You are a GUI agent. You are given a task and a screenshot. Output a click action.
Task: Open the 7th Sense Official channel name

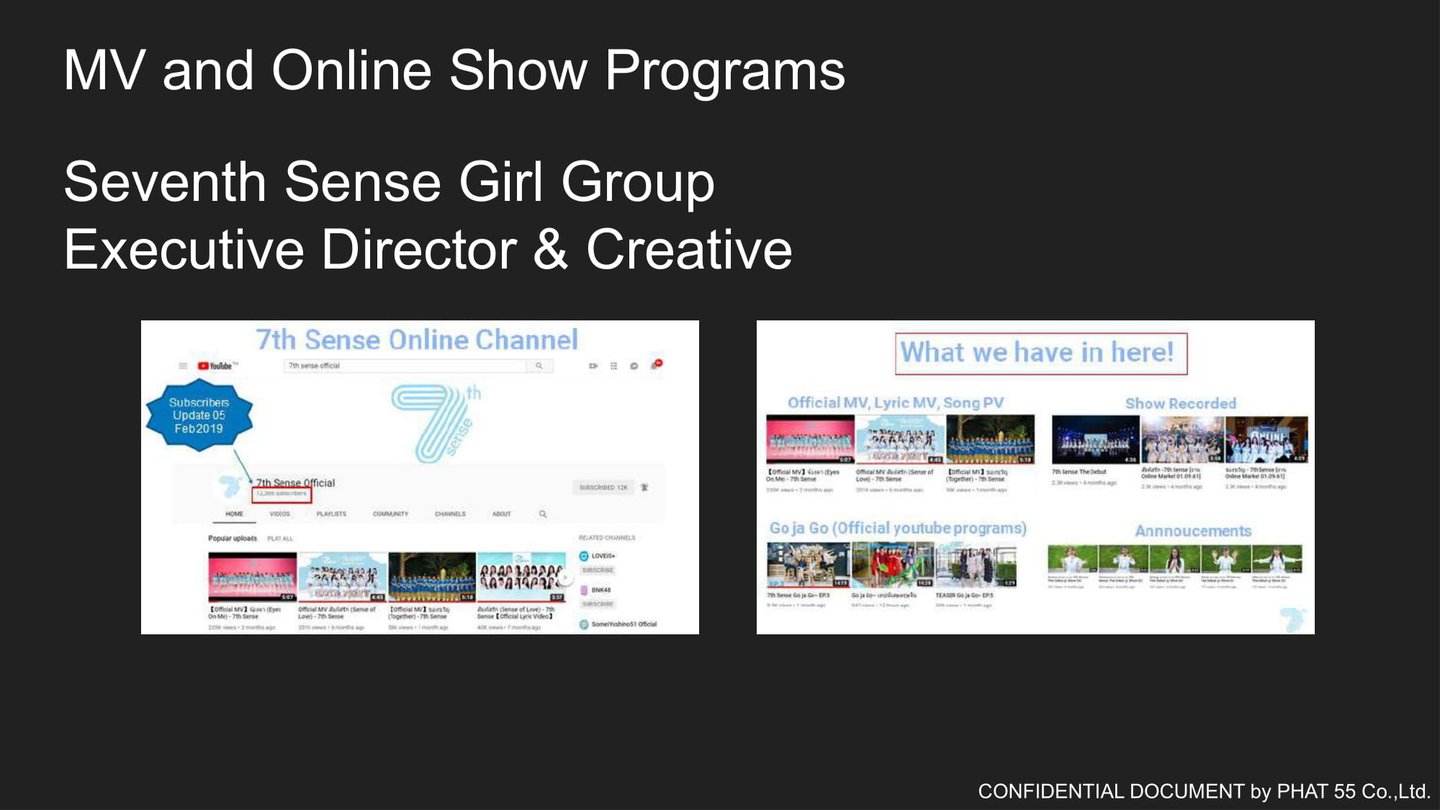tap(295, 483)
